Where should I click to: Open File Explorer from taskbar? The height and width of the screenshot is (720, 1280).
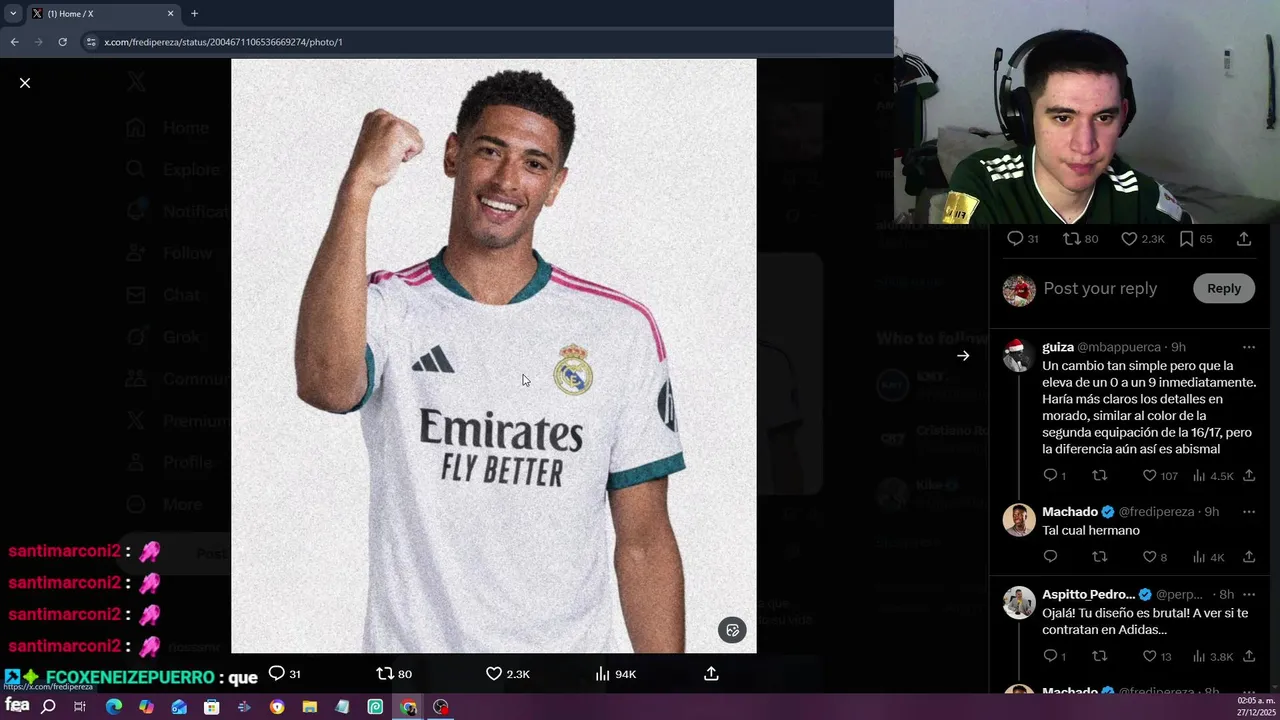[309, 707]
